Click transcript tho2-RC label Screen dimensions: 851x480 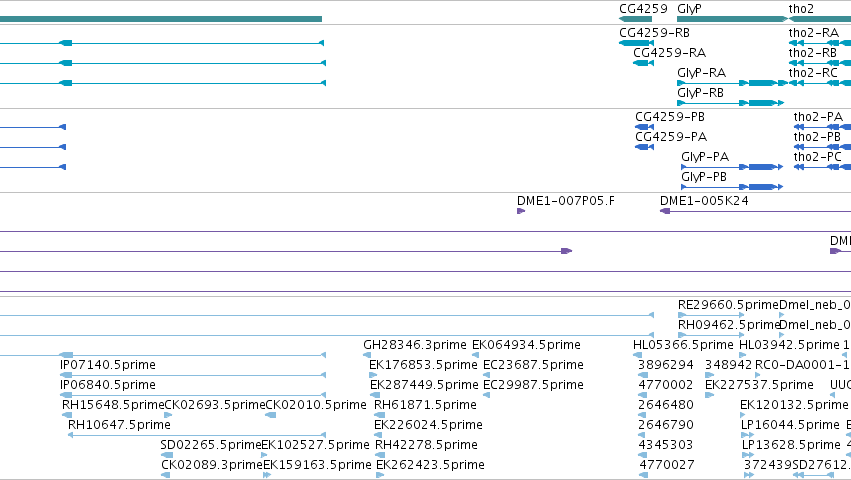(x=813, y=73)
